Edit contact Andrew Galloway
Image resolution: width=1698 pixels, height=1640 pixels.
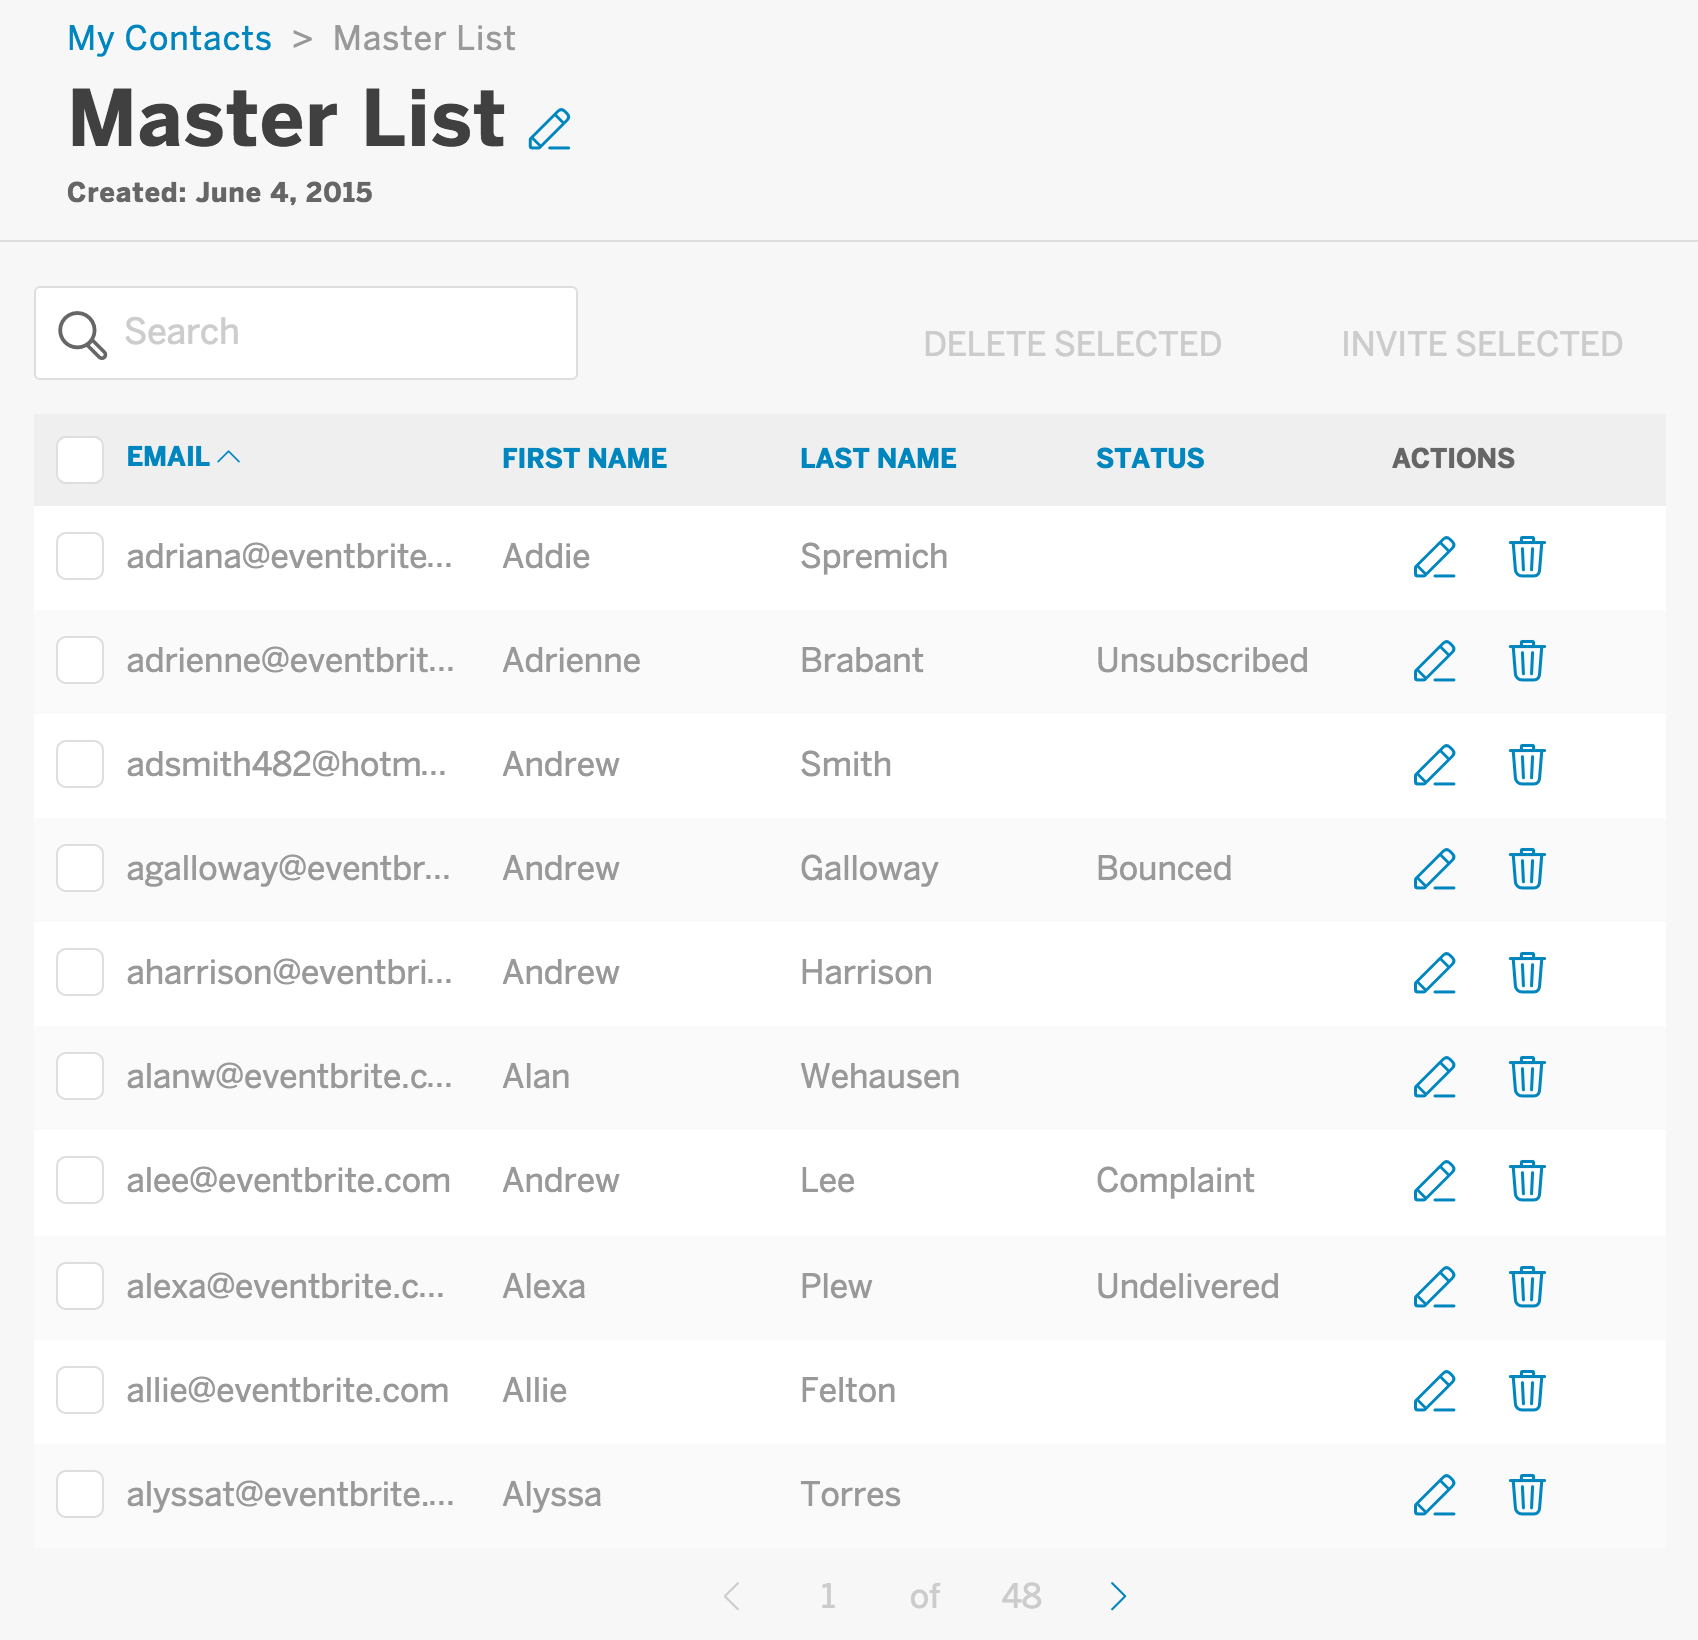pos(1434,869)
